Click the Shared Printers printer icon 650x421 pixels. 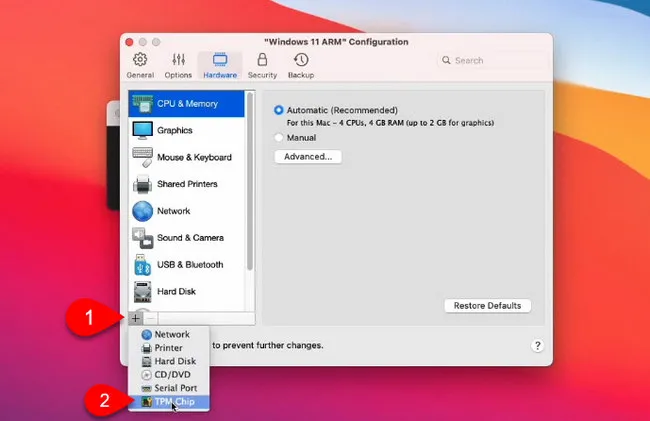pos(142,184)
